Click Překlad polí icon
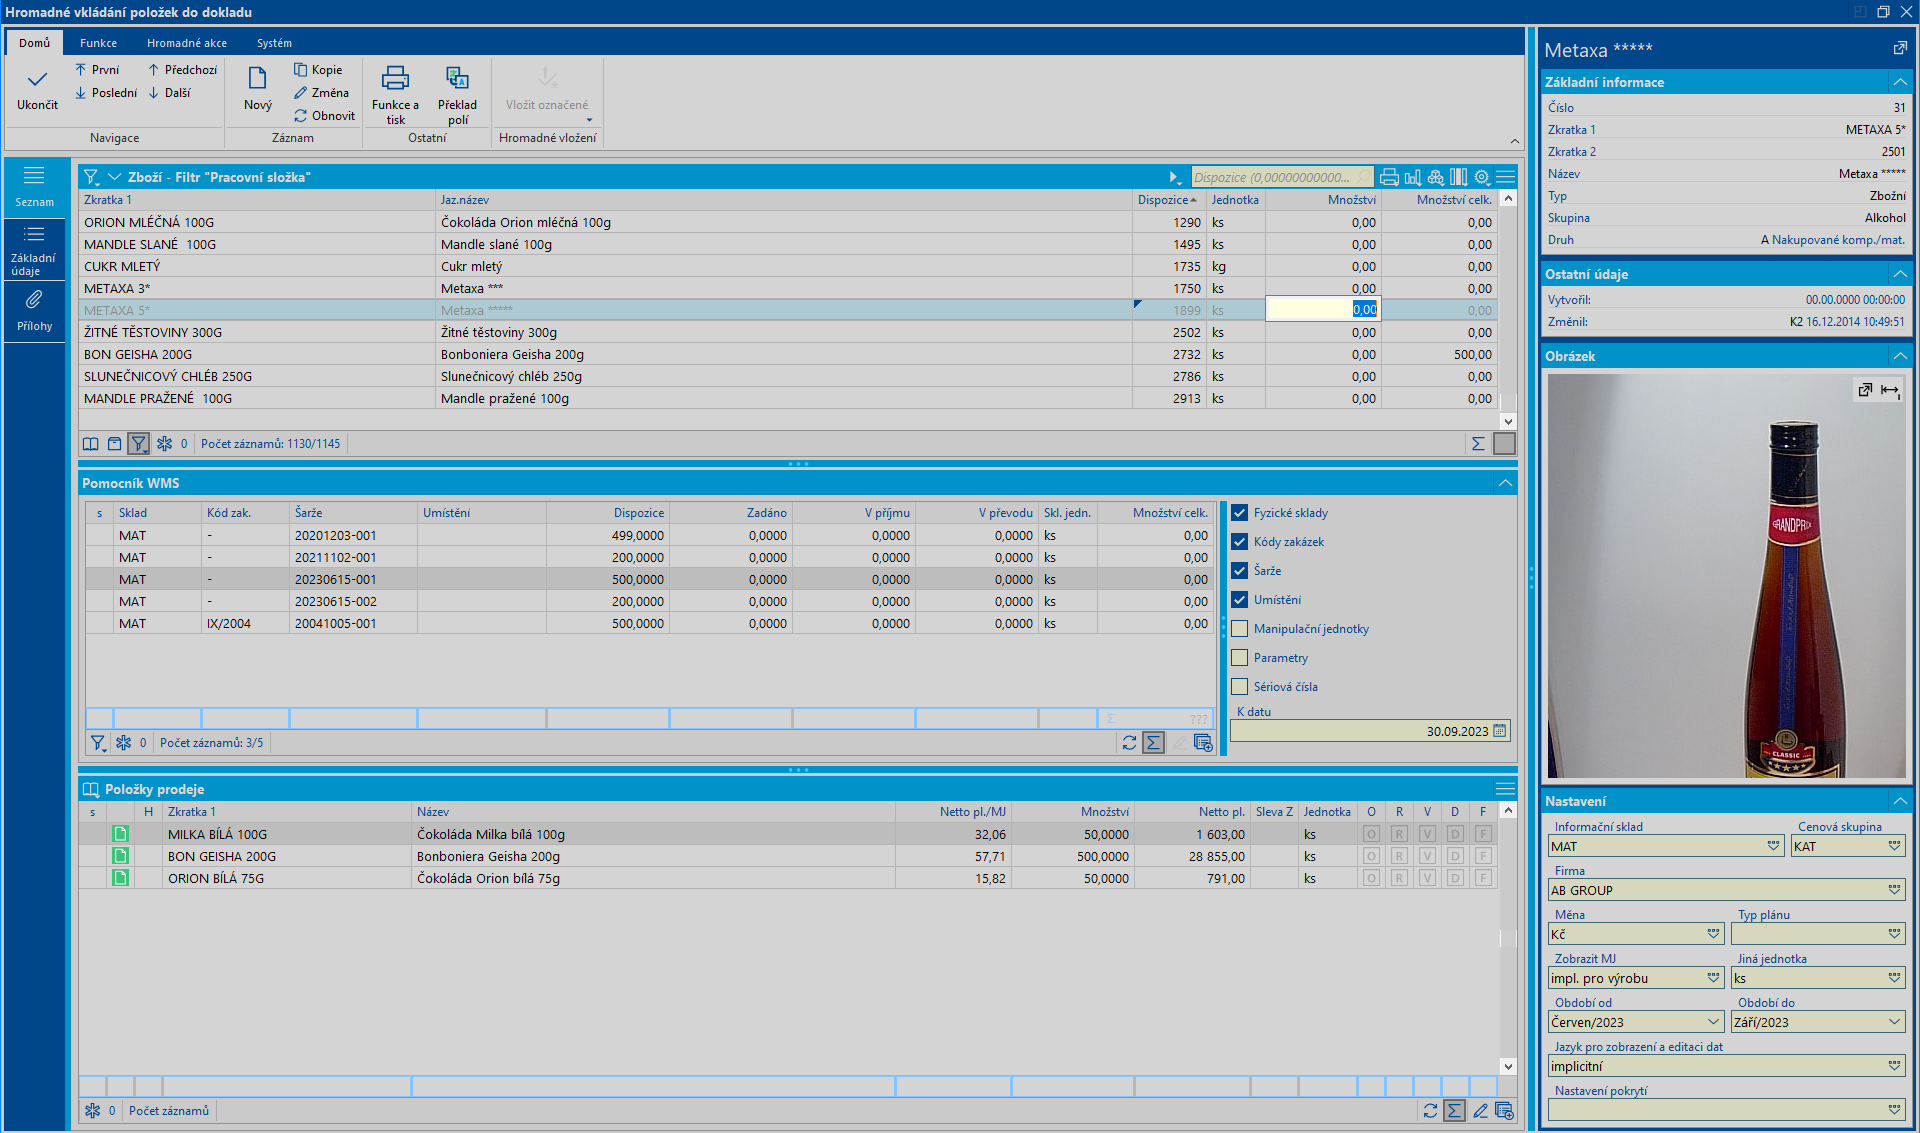The image size is (1920, 1133). click(x=457, y=78)
